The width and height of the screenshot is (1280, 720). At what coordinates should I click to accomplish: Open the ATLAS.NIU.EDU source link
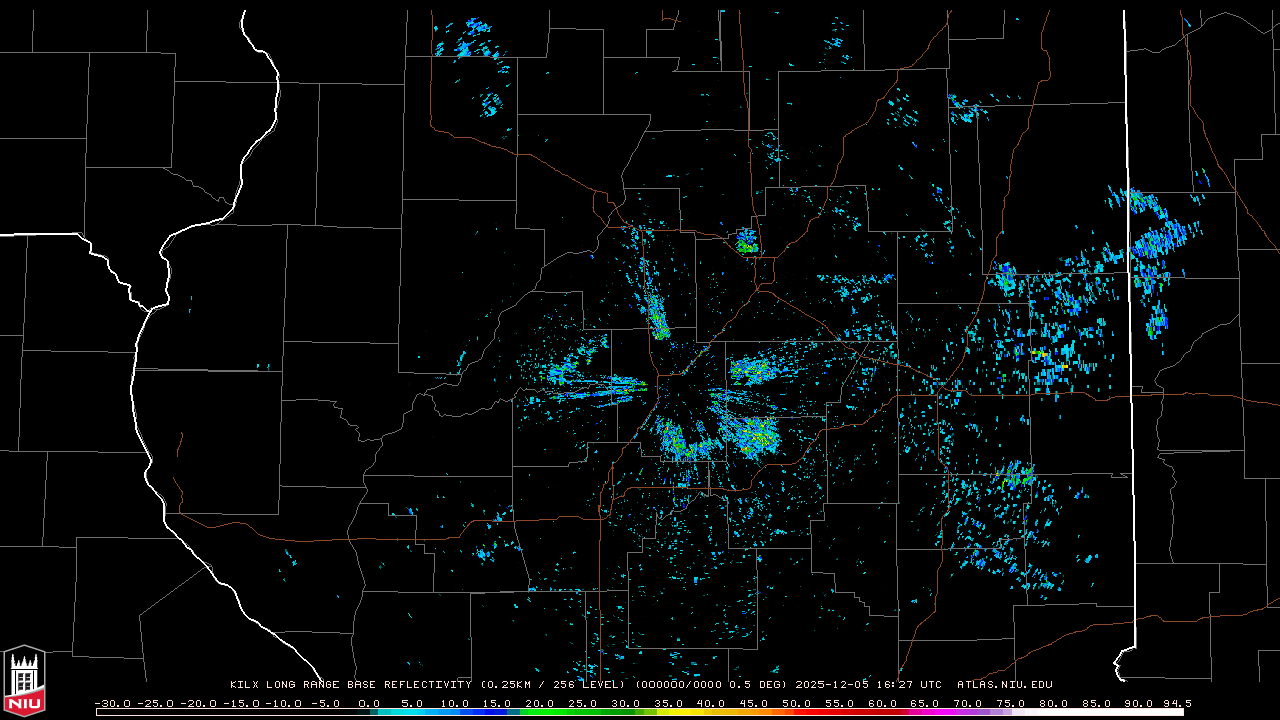[x=1005, y=685]
